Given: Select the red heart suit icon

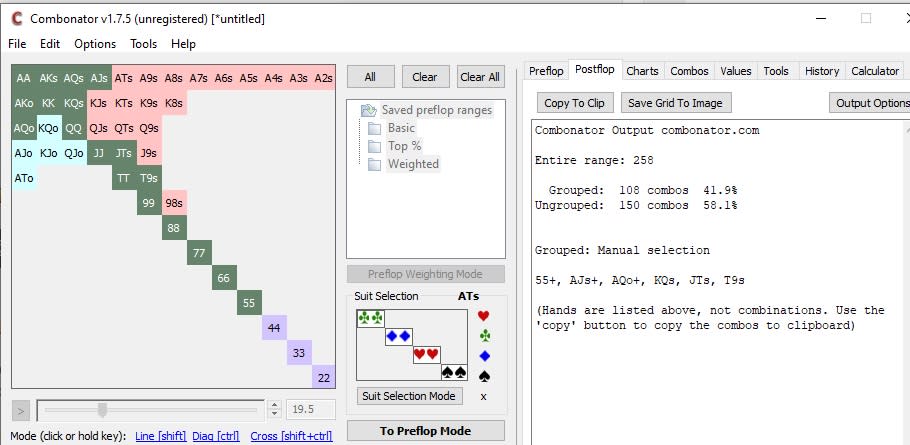Looking at the screenshot, I should pyautogui.click(x=483, y=316).
